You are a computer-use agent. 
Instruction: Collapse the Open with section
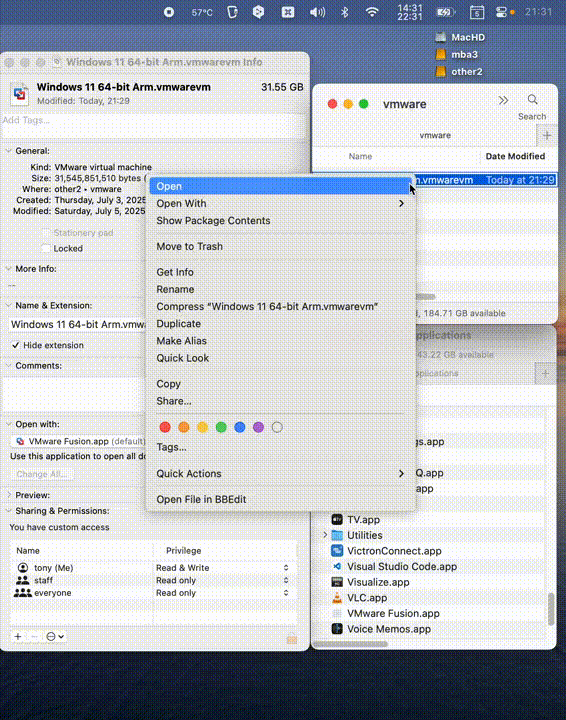click(8, 424)
